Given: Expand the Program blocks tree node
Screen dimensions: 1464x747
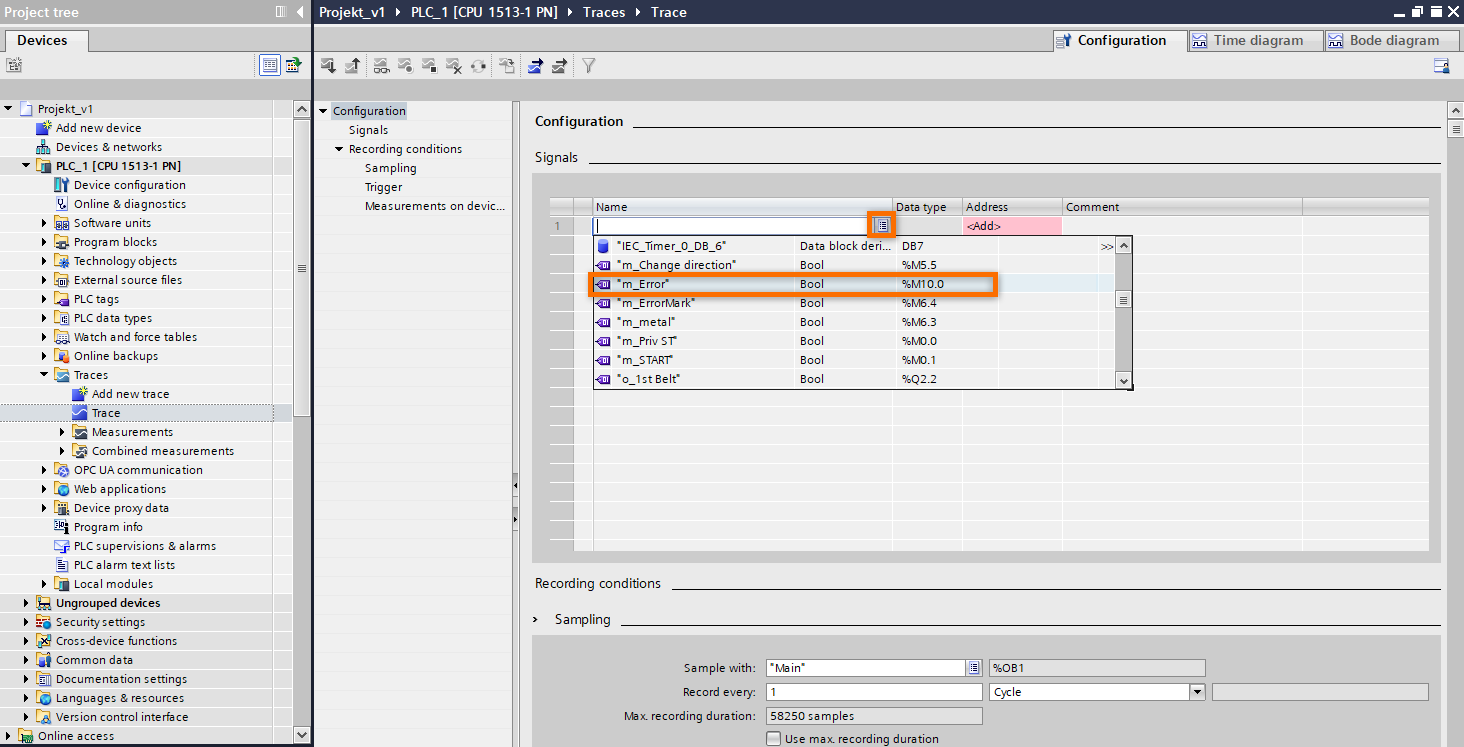Looking at the screenshot, I should click(44, 242).
